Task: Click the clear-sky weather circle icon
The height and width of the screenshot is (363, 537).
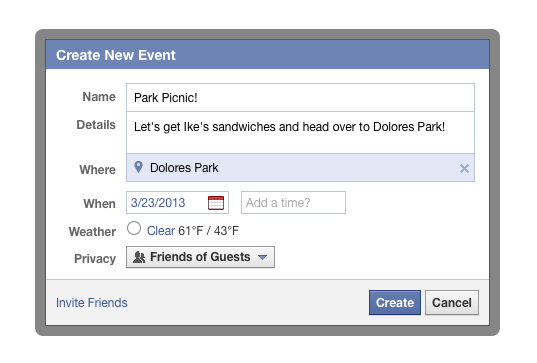Action: (134, 228)
